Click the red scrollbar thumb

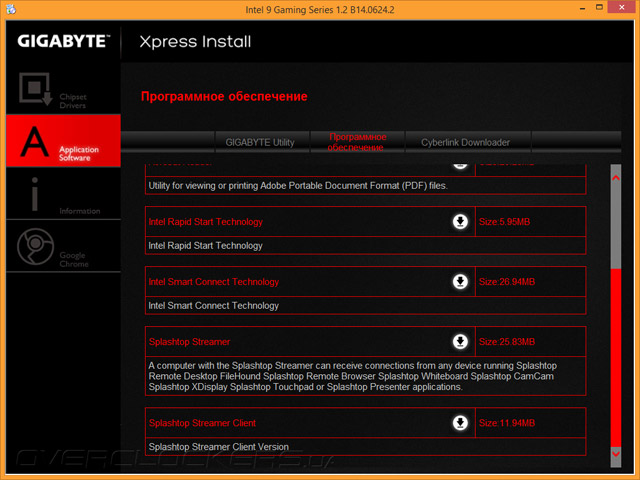(616, 357)
